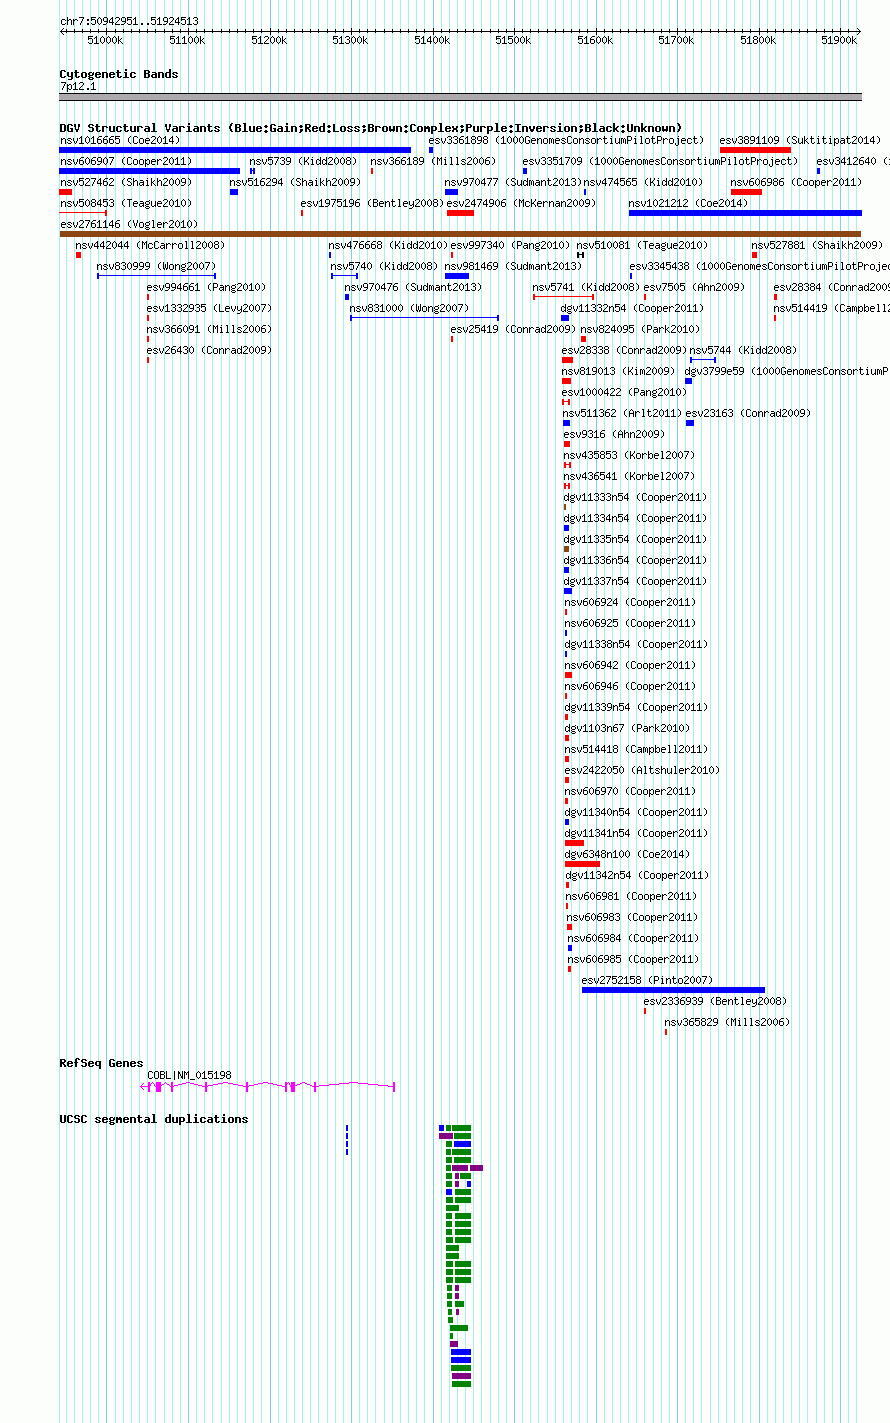Open esv1332935 (Levy2007) variant
Image resolution: width=890 pixels, height=1423 pixels.
[209, 308]
